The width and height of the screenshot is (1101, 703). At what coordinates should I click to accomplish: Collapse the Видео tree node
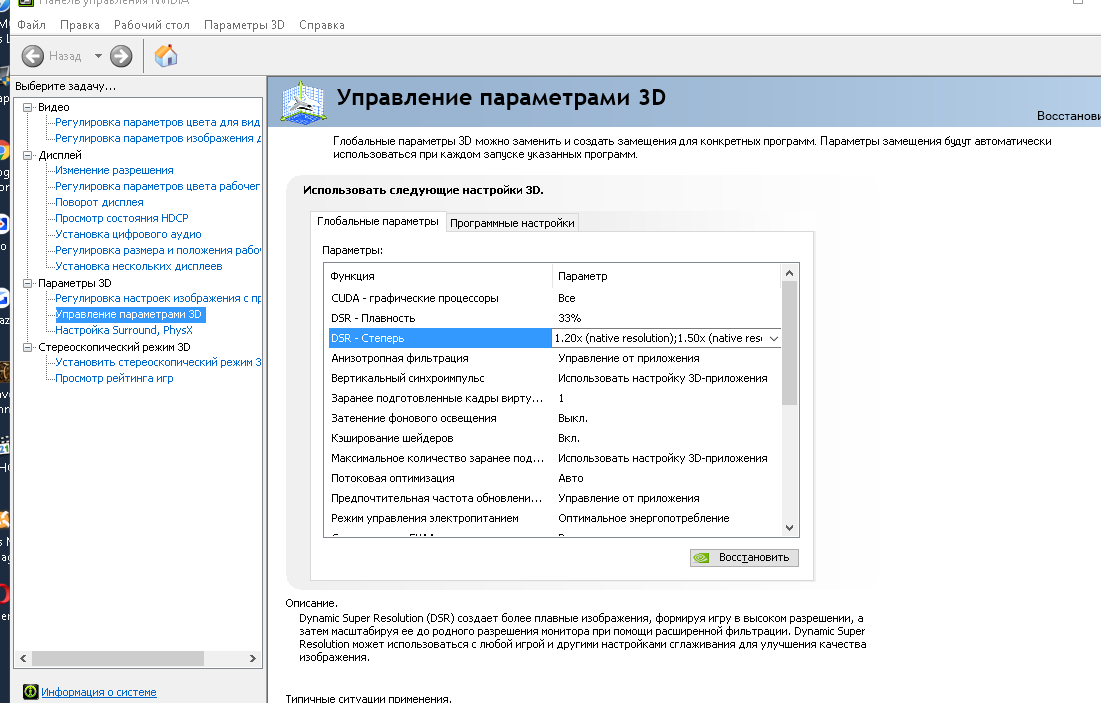click(29, 107)
